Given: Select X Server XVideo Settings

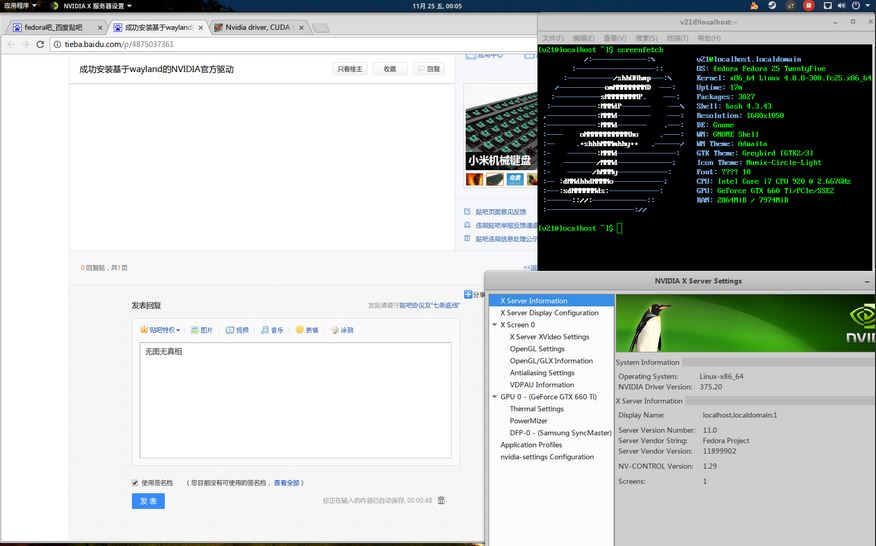Looking at the screenshot, I should pyautogui.click(x=549, y=337).
